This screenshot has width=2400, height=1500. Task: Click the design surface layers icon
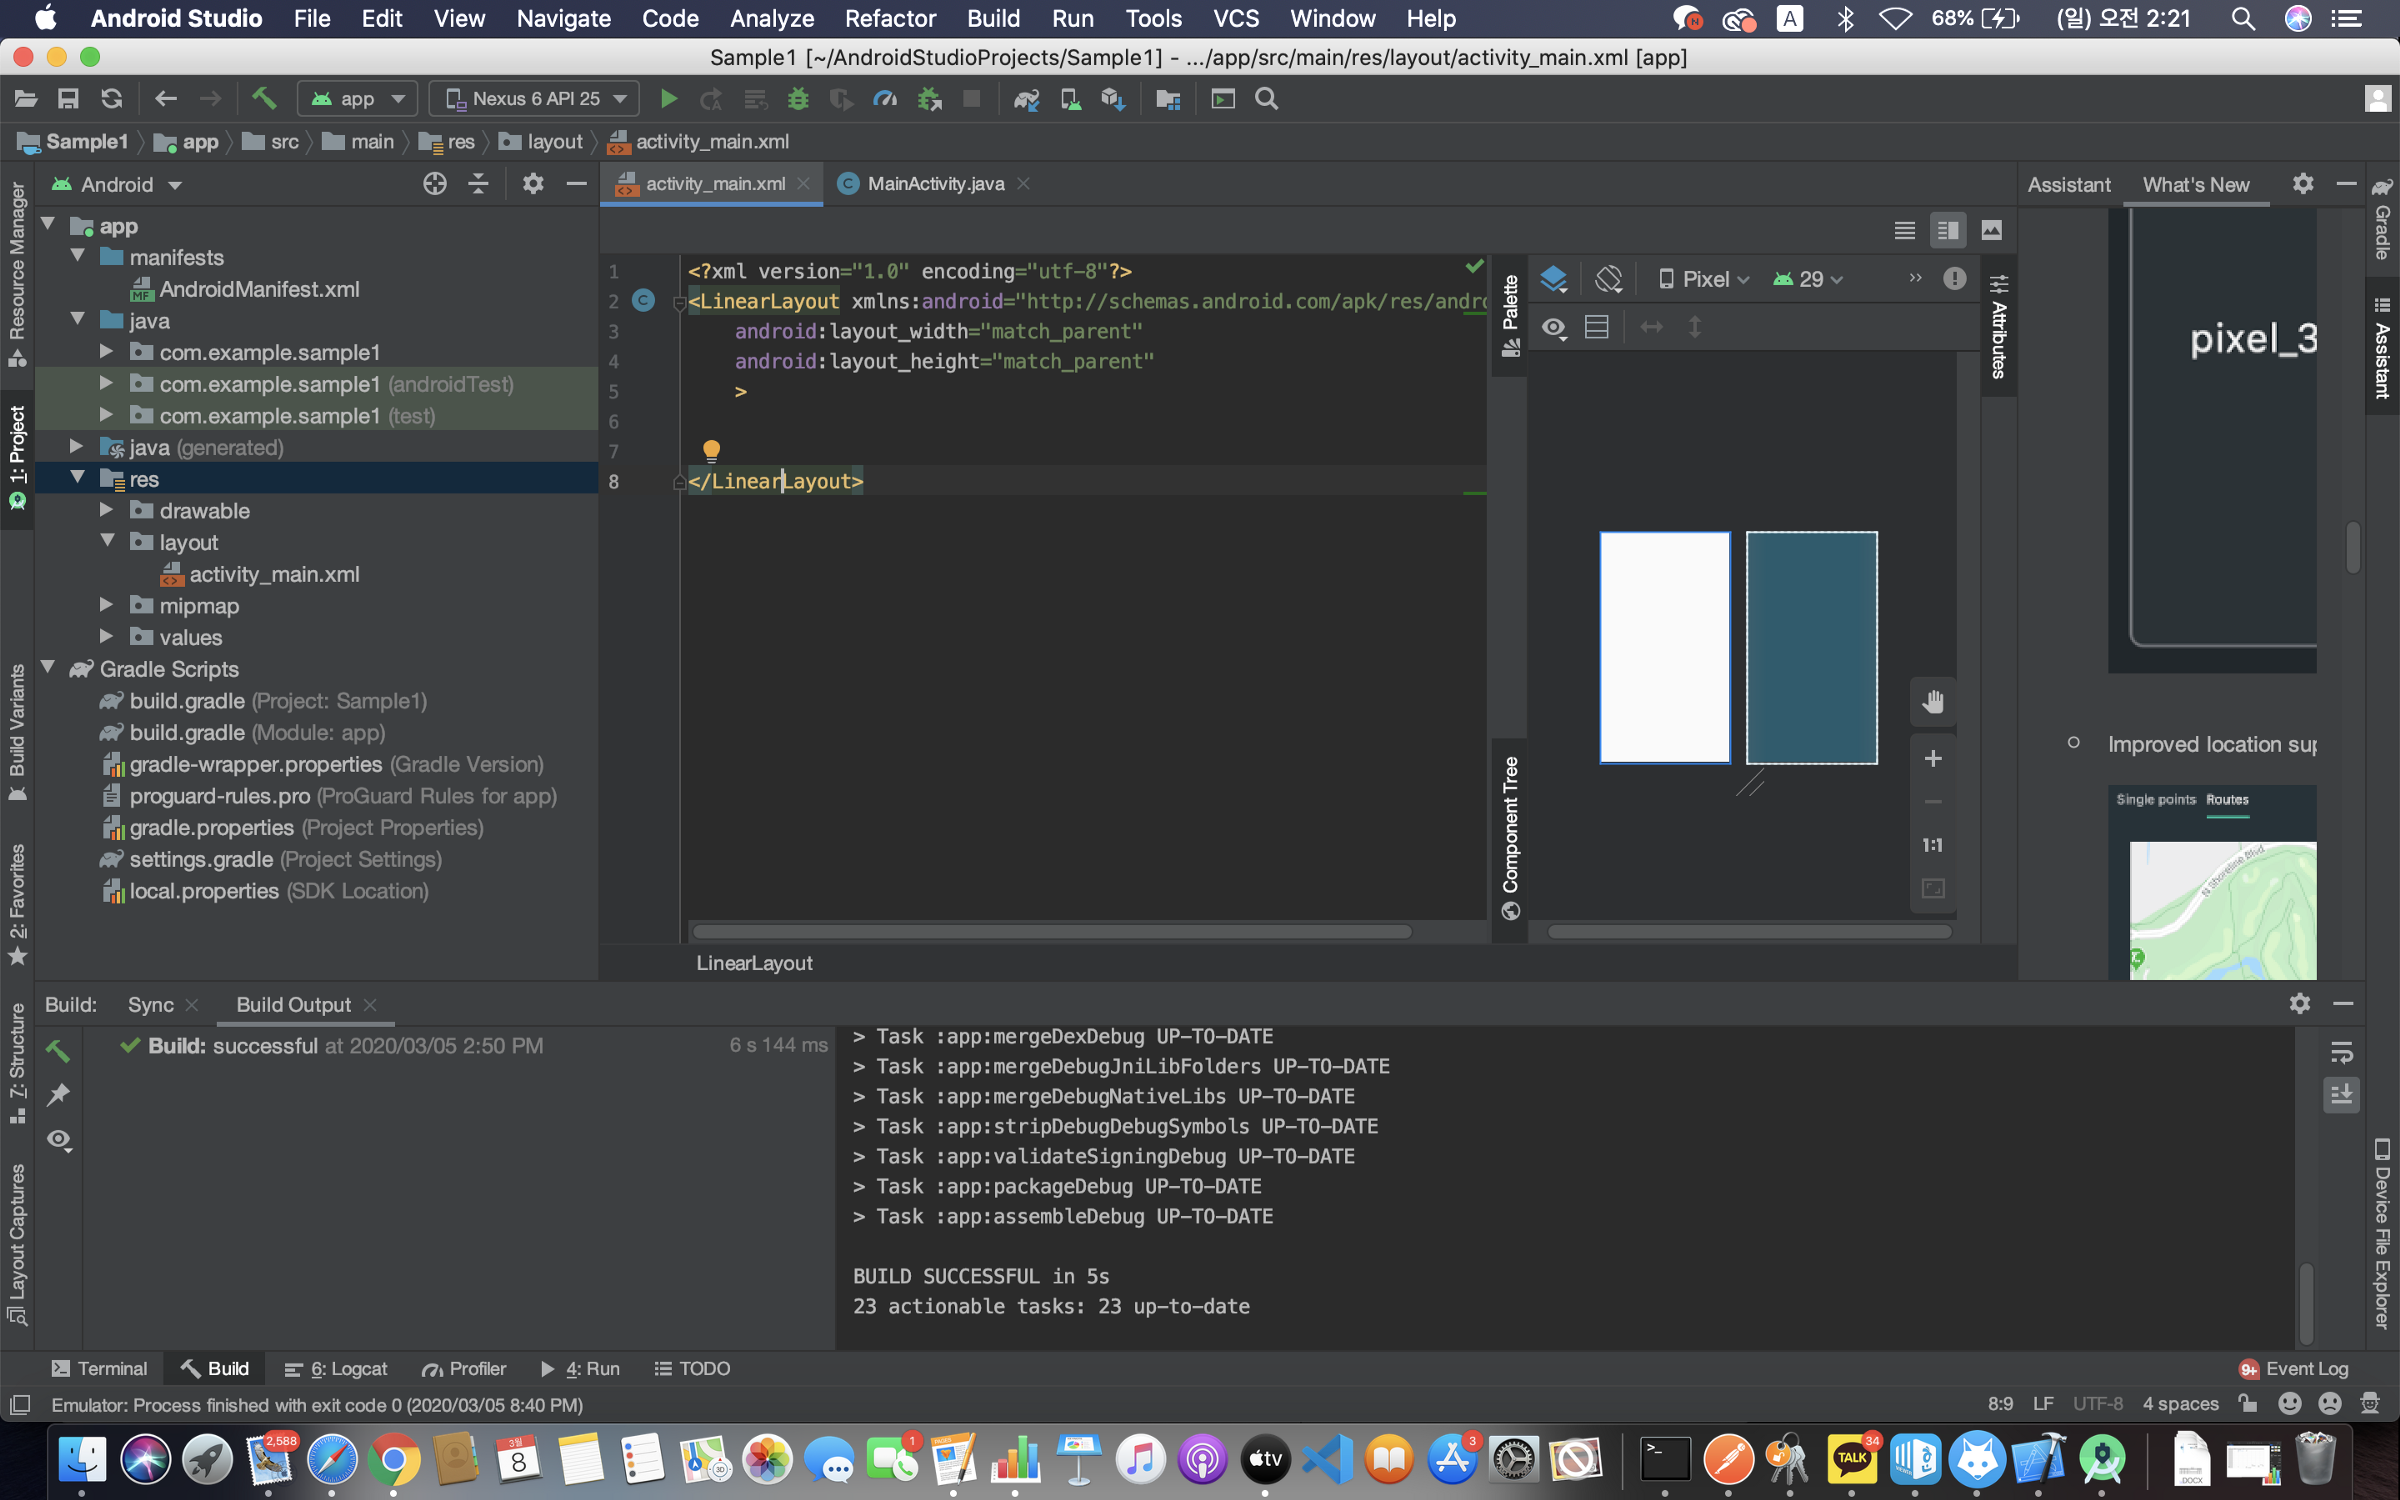[x=1553, y=279]
